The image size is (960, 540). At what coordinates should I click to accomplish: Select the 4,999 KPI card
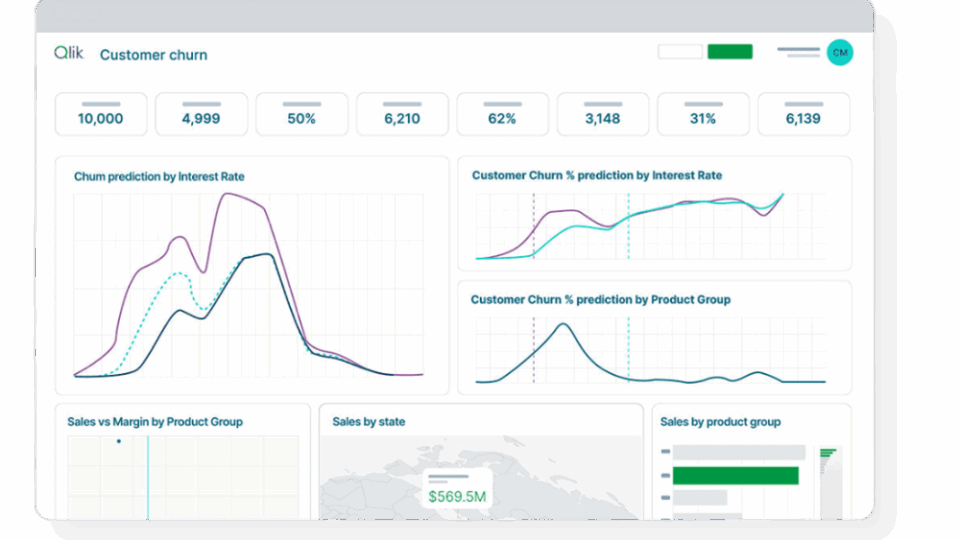coord(201,114)
